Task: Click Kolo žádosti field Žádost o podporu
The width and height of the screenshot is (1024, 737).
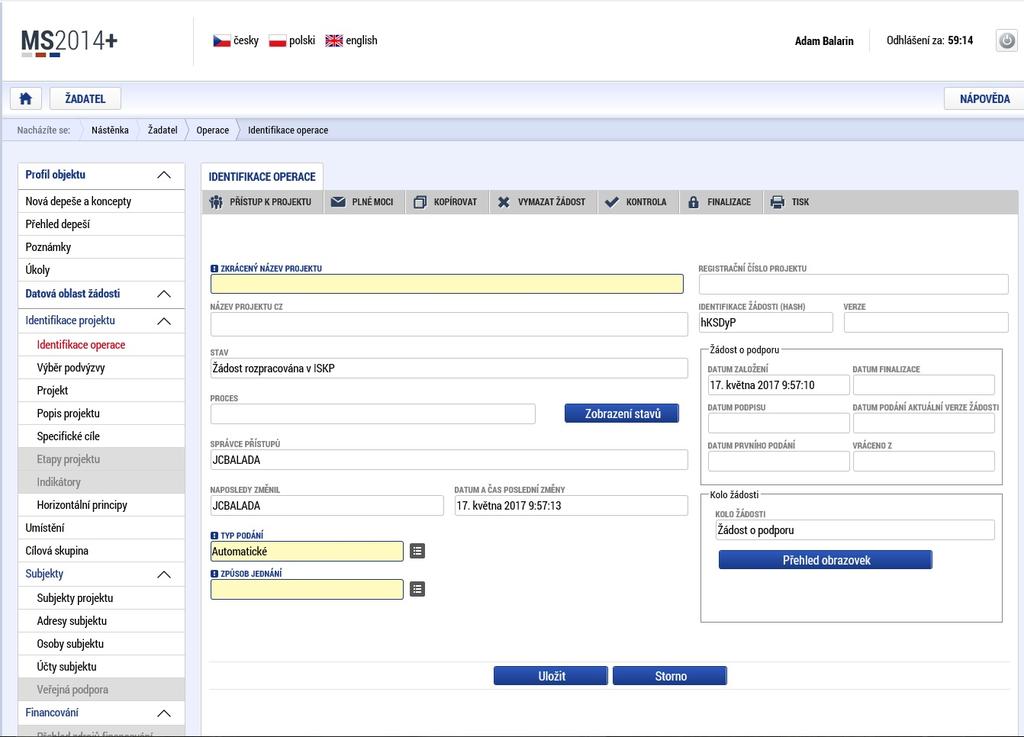Action: click(855, 530)
